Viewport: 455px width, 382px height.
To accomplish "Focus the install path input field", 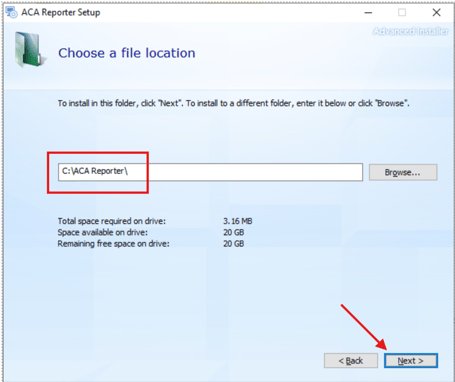I will 210,172.
